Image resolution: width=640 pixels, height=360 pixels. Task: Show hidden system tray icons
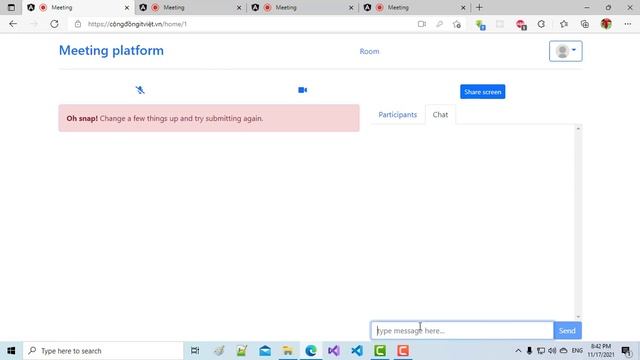[x=518, y=351]
